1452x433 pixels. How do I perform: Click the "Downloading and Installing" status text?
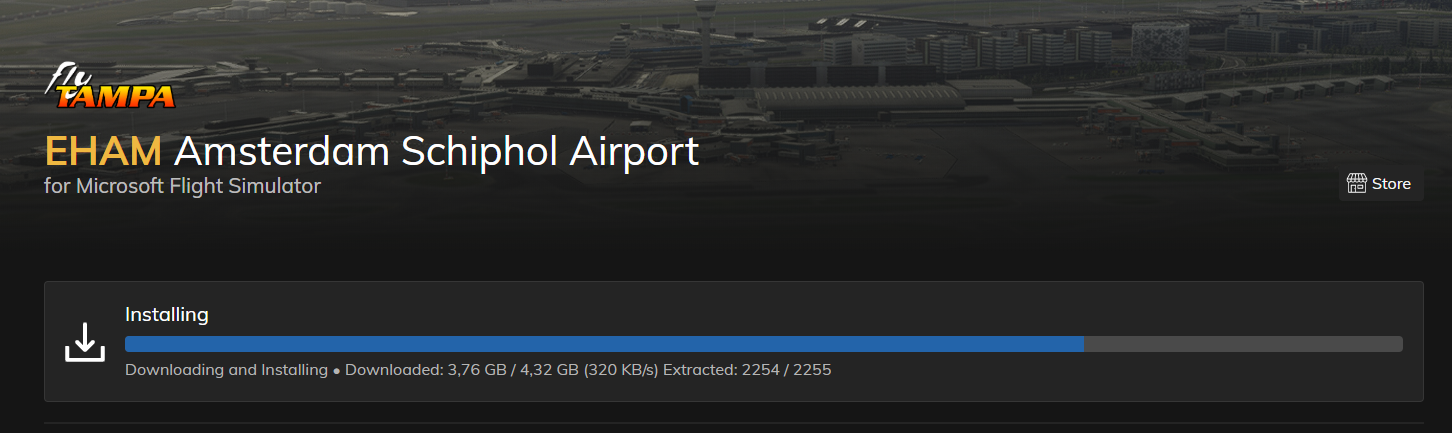(x=226, y=370)
